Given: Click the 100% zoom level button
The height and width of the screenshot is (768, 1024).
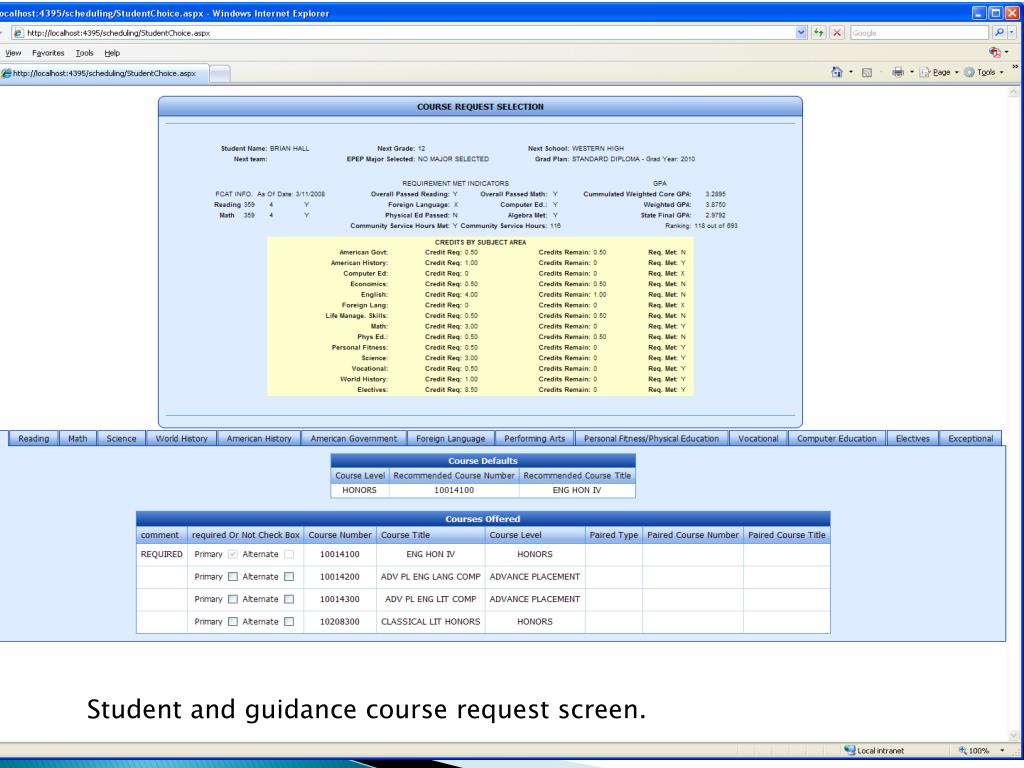Looking at the screenshot, I should (x=978, y=750).
